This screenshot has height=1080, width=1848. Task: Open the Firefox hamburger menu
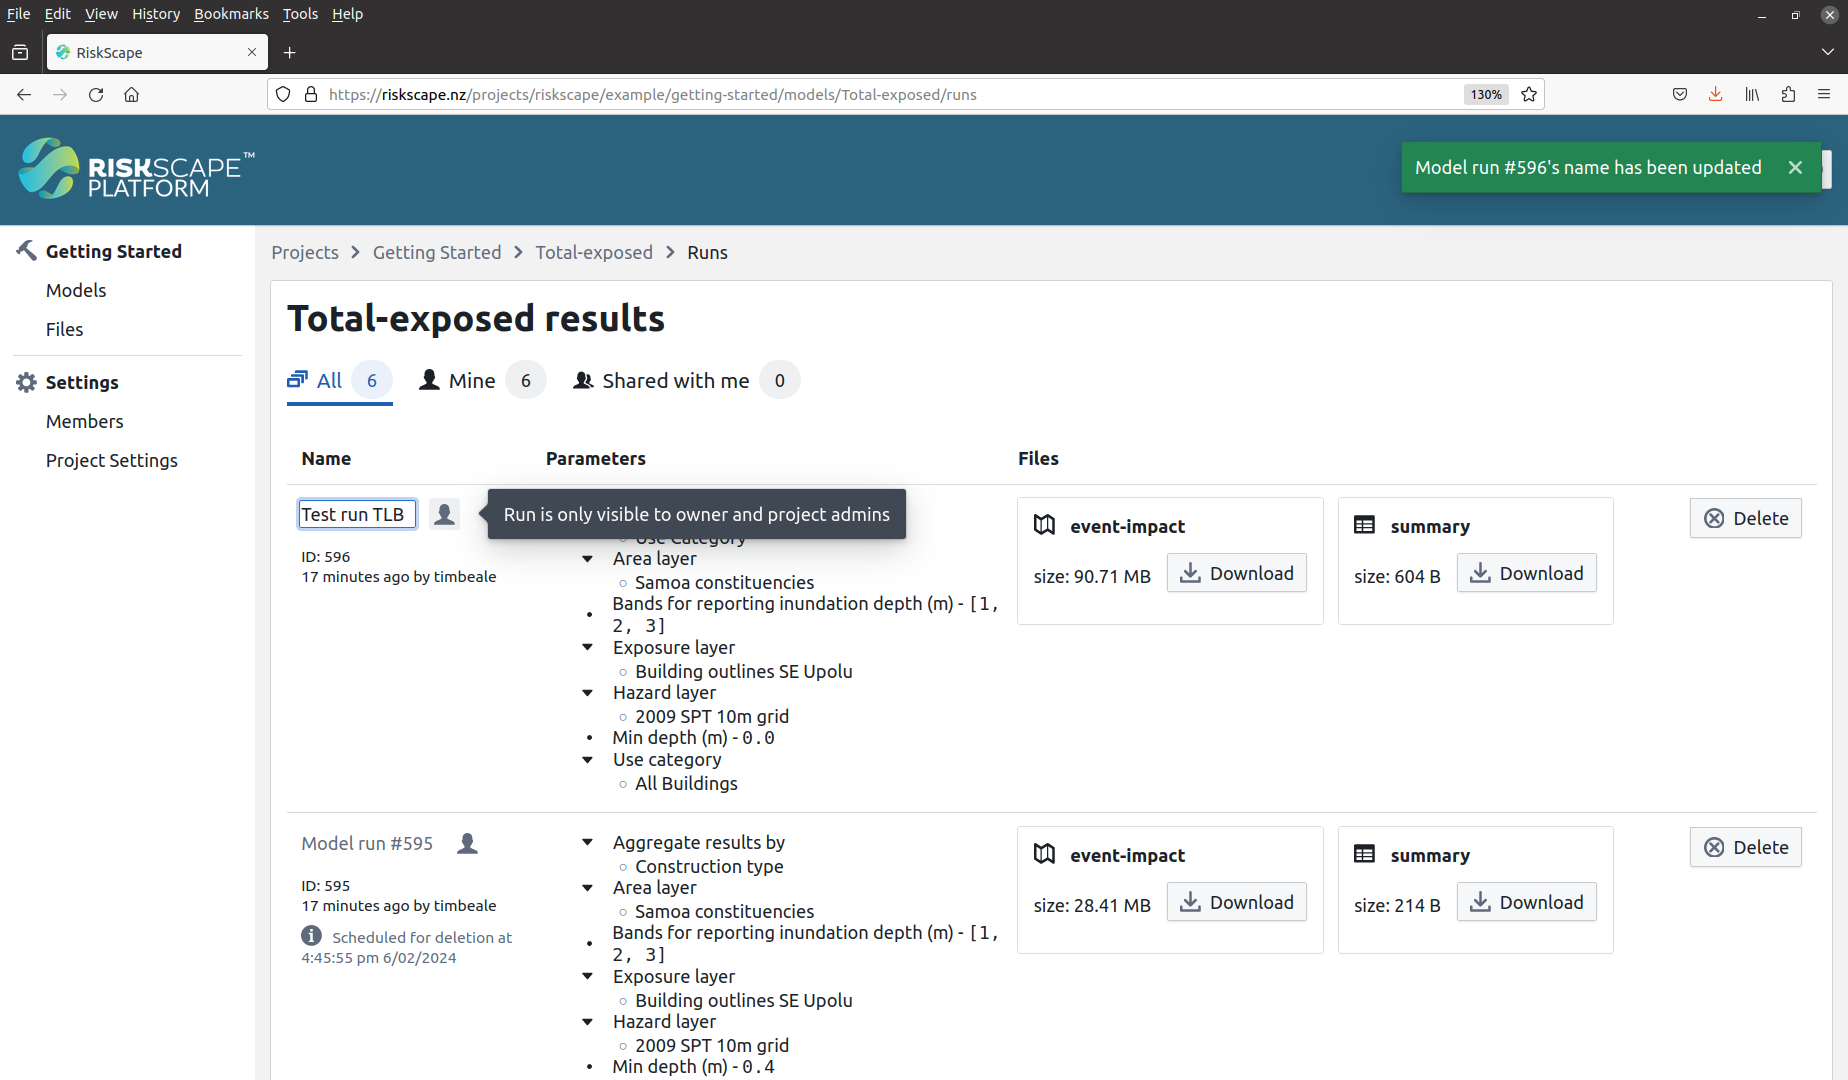click(x=1824, y=94)
